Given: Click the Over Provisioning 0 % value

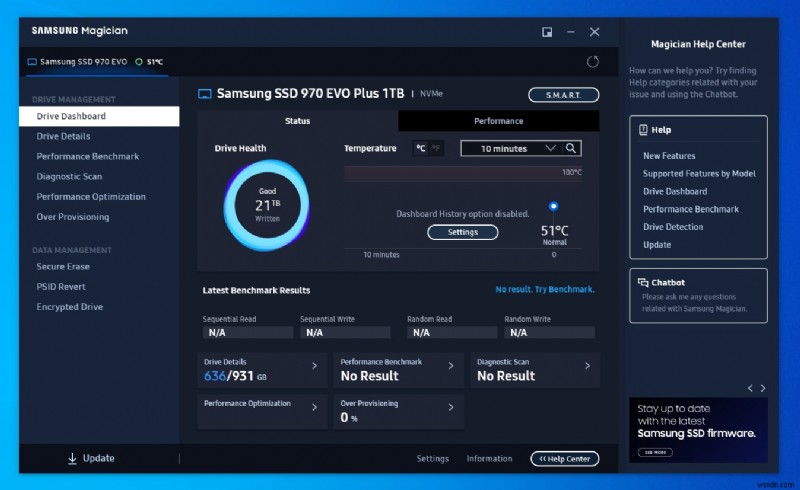Looking at the screenshot, I should [349, 418].
